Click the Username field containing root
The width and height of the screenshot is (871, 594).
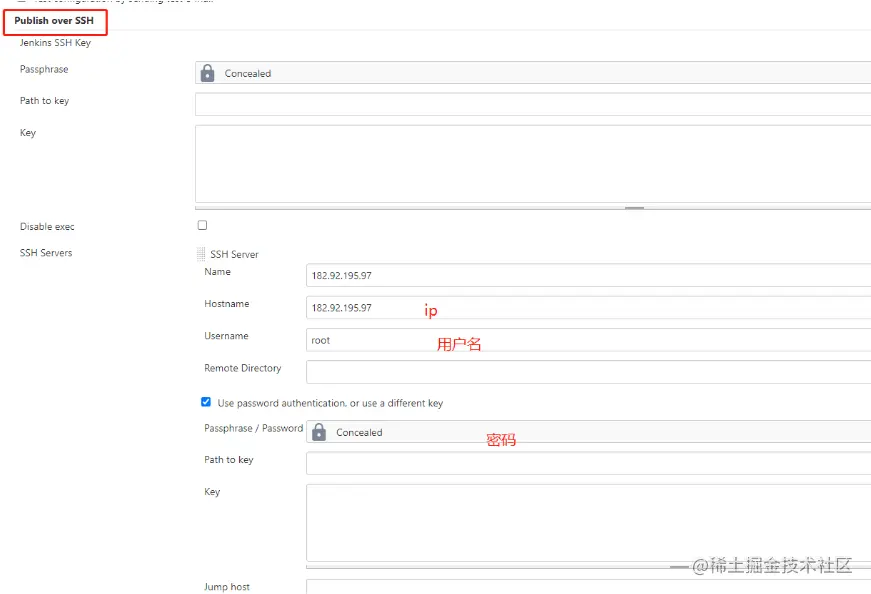pyautogui.click(x=588, y=340)
